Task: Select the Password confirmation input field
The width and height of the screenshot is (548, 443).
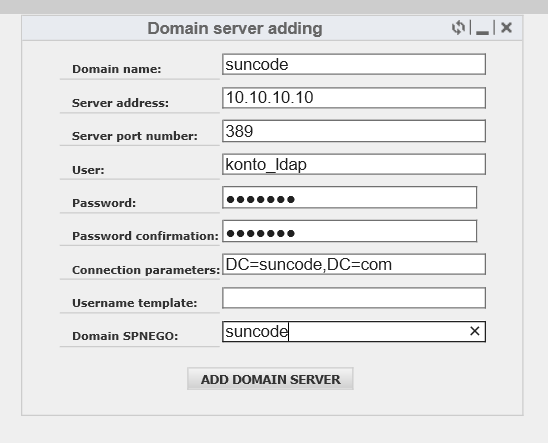Action: click(349, 231)
